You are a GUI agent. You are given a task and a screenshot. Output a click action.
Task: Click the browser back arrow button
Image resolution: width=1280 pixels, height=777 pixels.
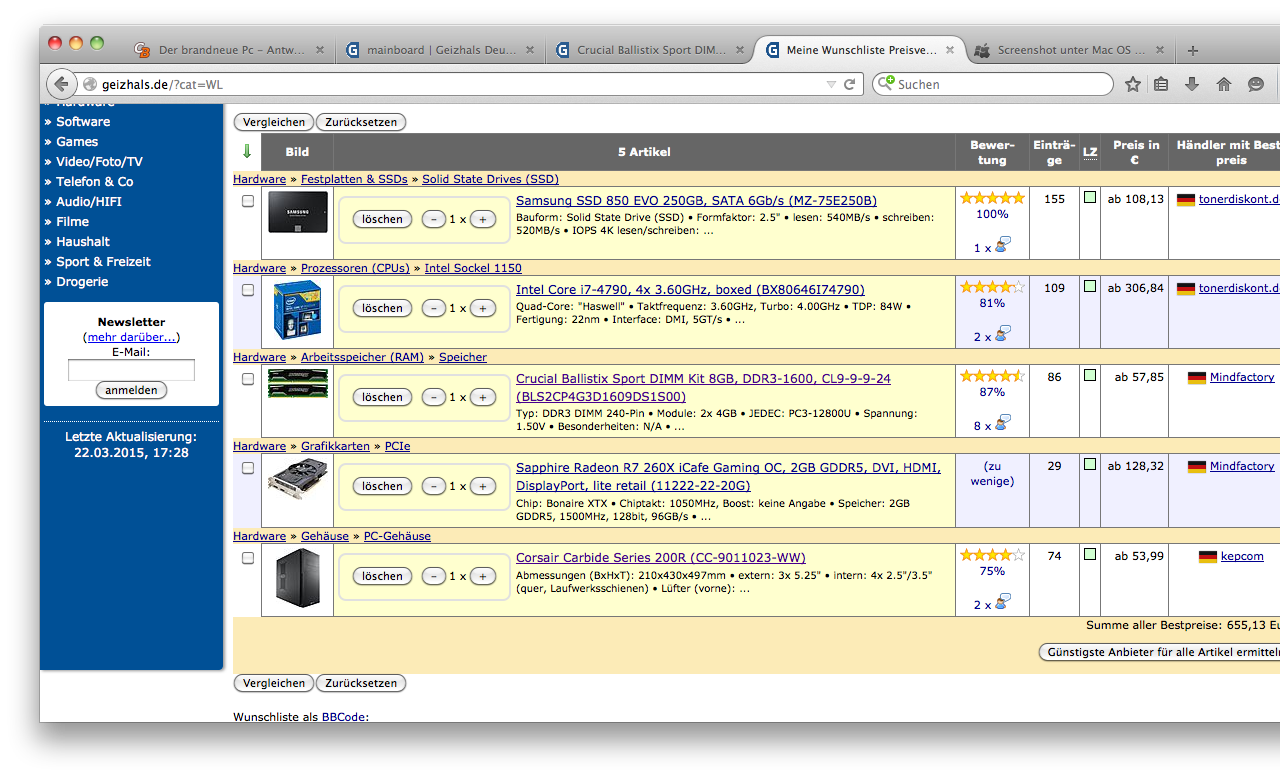pos(61,84)
